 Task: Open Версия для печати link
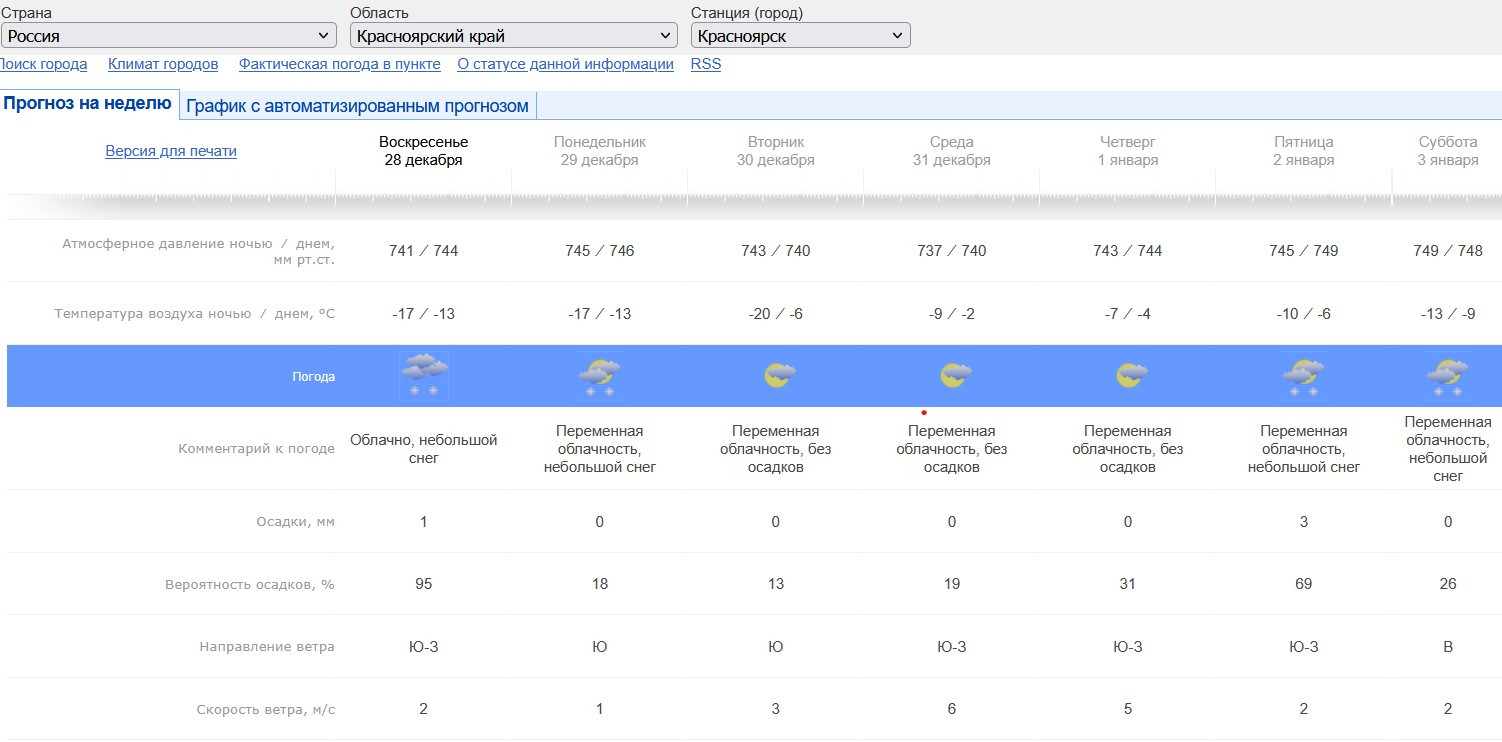(x=171, y=151)
